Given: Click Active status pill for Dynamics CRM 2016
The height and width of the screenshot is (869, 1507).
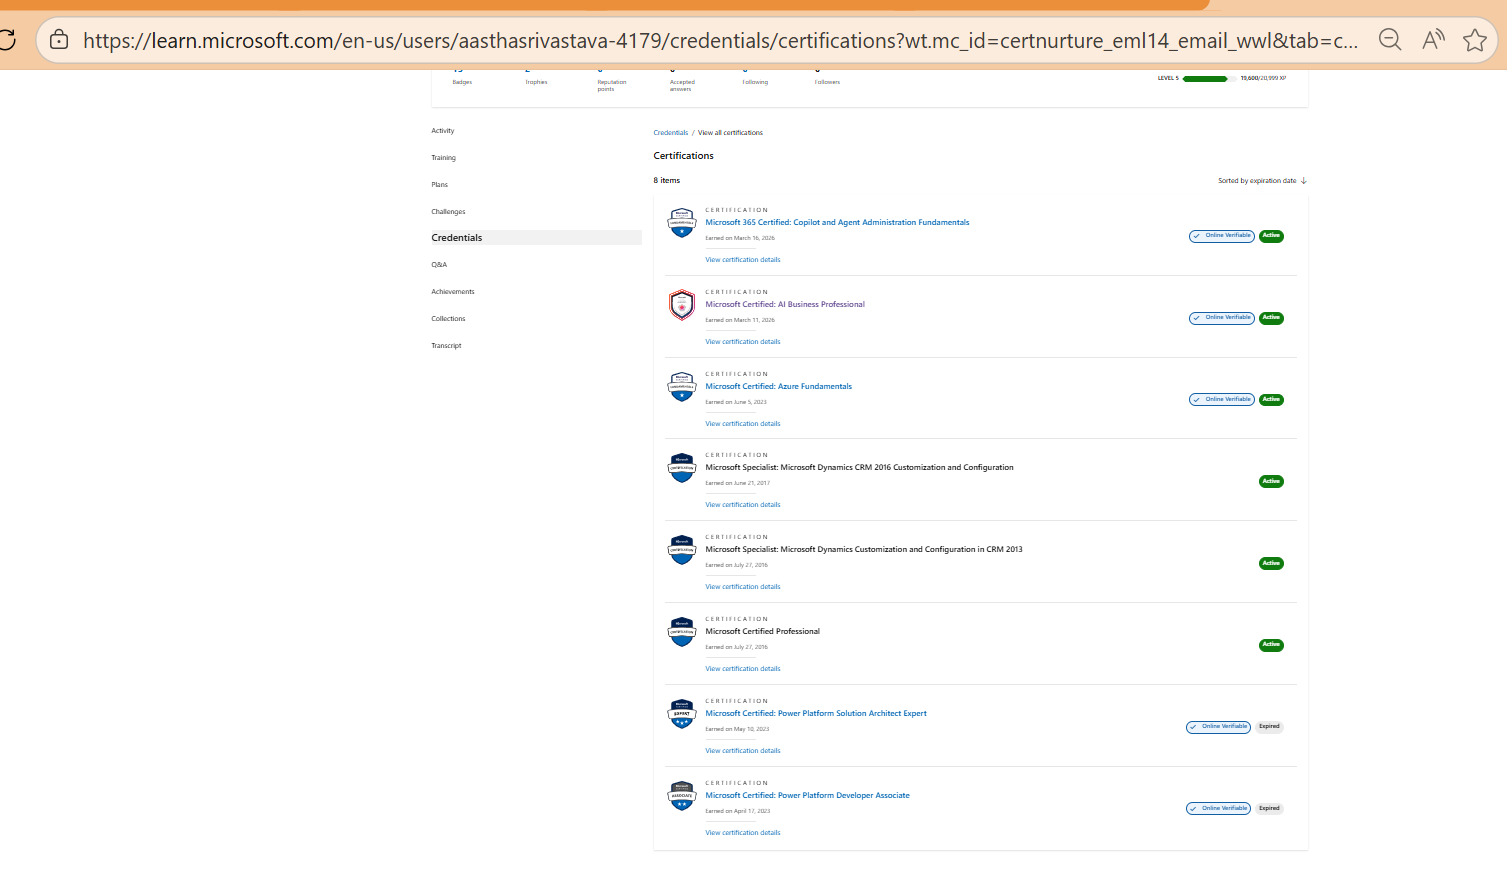Looking at the screenshot, I should pos(1271,481).
